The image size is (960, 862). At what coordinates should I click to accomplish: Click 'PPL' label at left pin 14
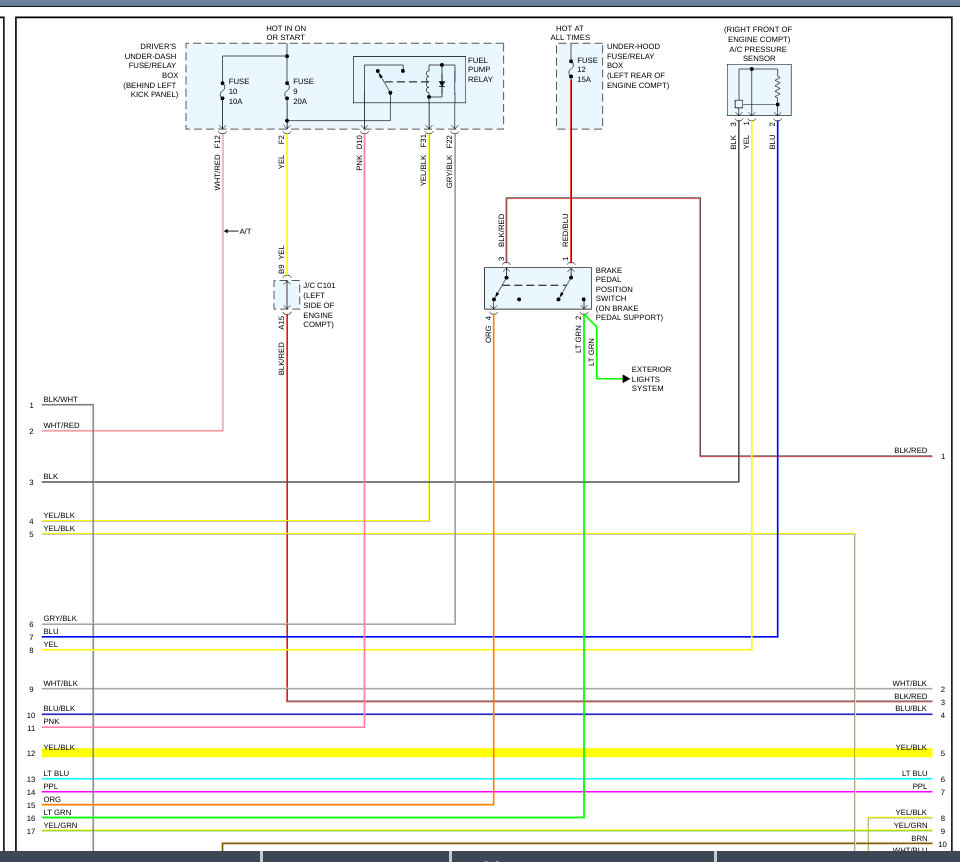tap(51, 786)
